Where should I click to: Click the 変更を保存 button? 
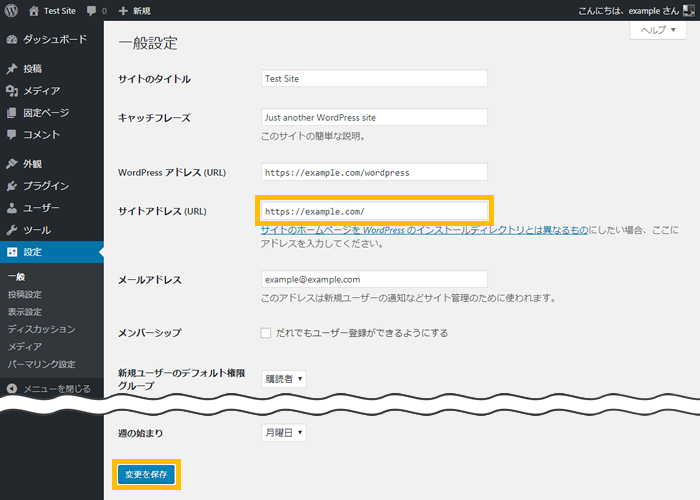pyautogui.click(x=145, y=473)
